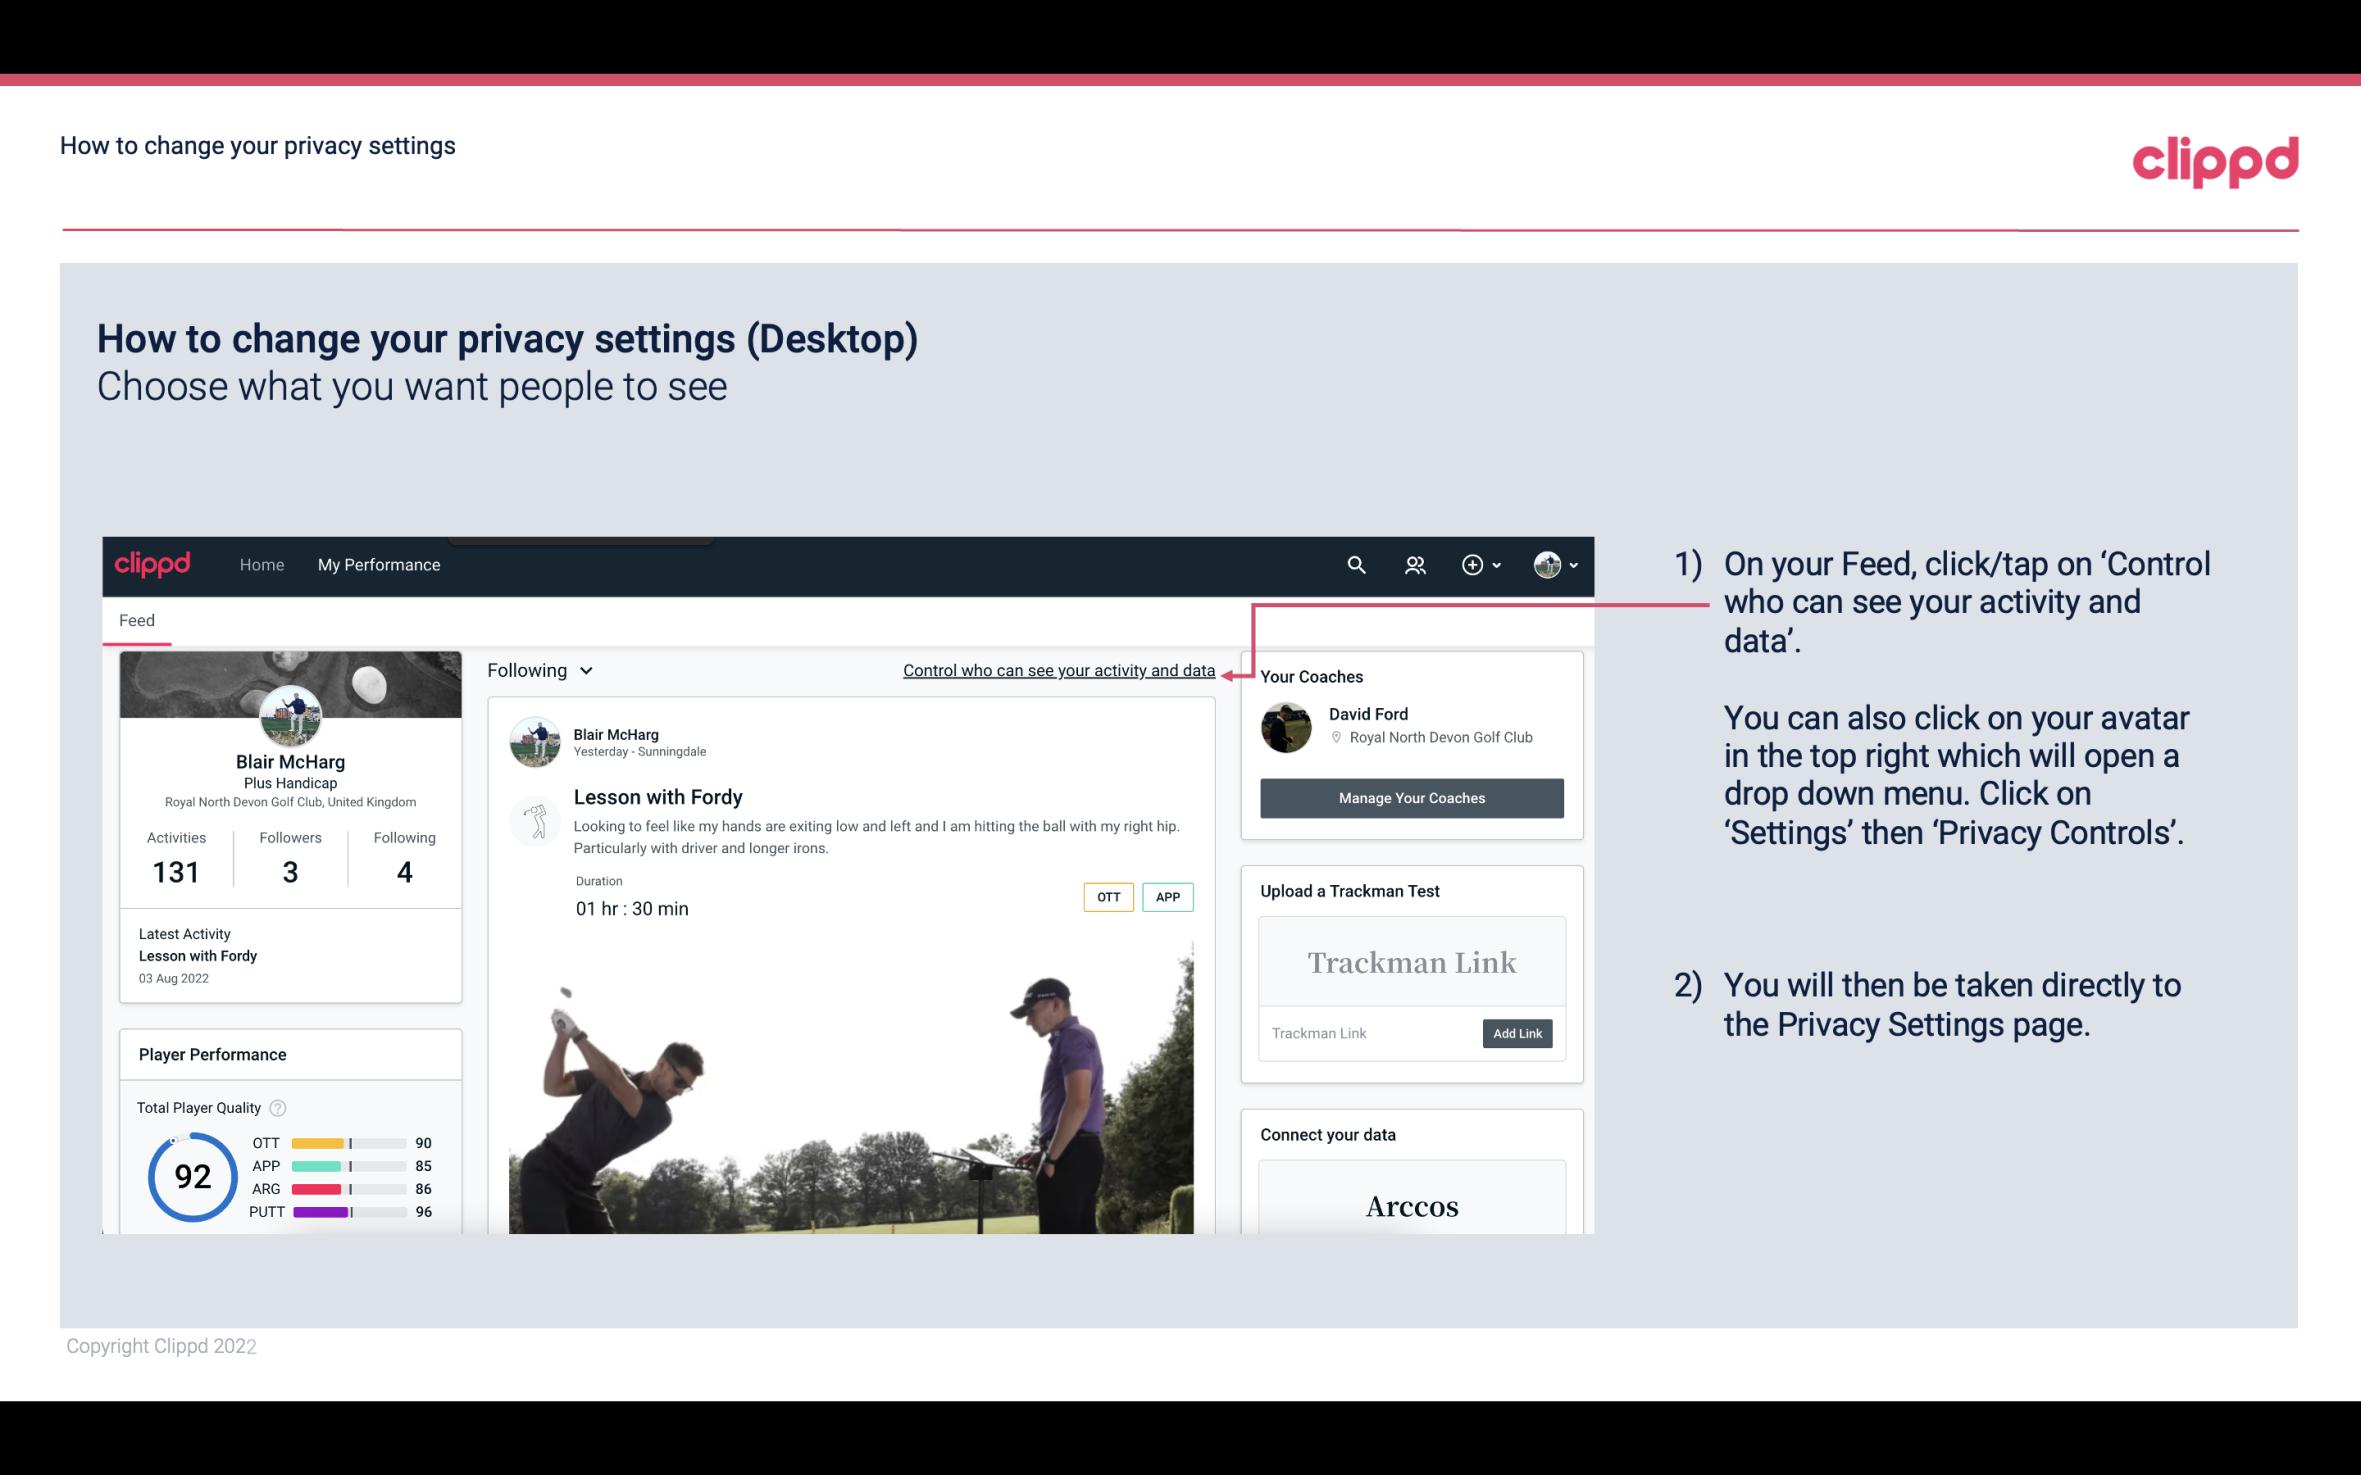
Task: Click the user avatar icon top right
Action: (x=1547, y=564)
